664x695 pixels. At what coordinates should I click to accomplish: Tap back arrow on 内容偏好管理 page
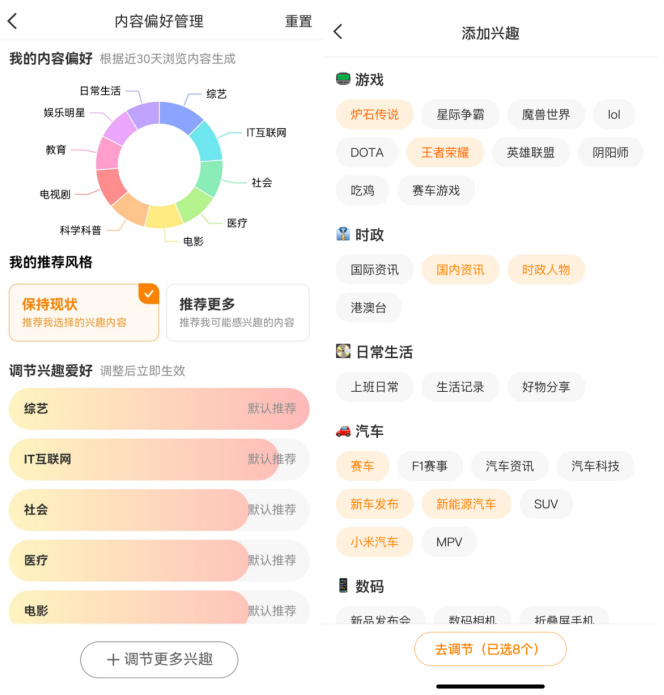coord(13,21)
